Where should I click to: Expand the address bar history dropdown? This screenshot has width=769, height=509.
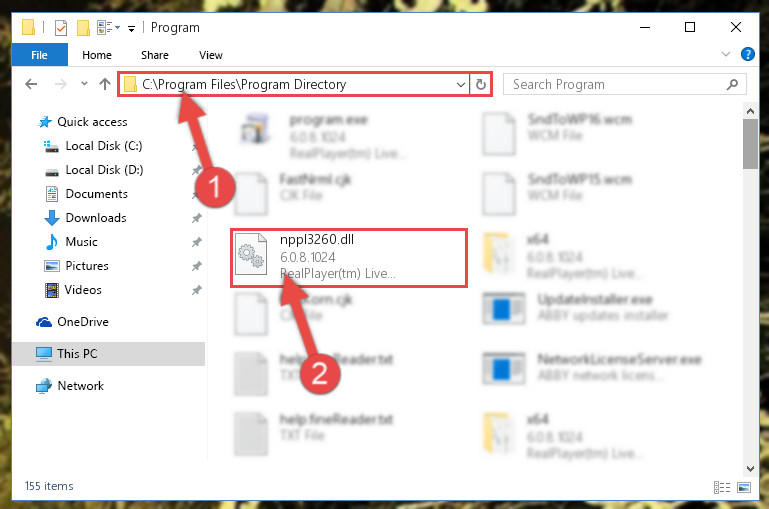tap(461, 84)
